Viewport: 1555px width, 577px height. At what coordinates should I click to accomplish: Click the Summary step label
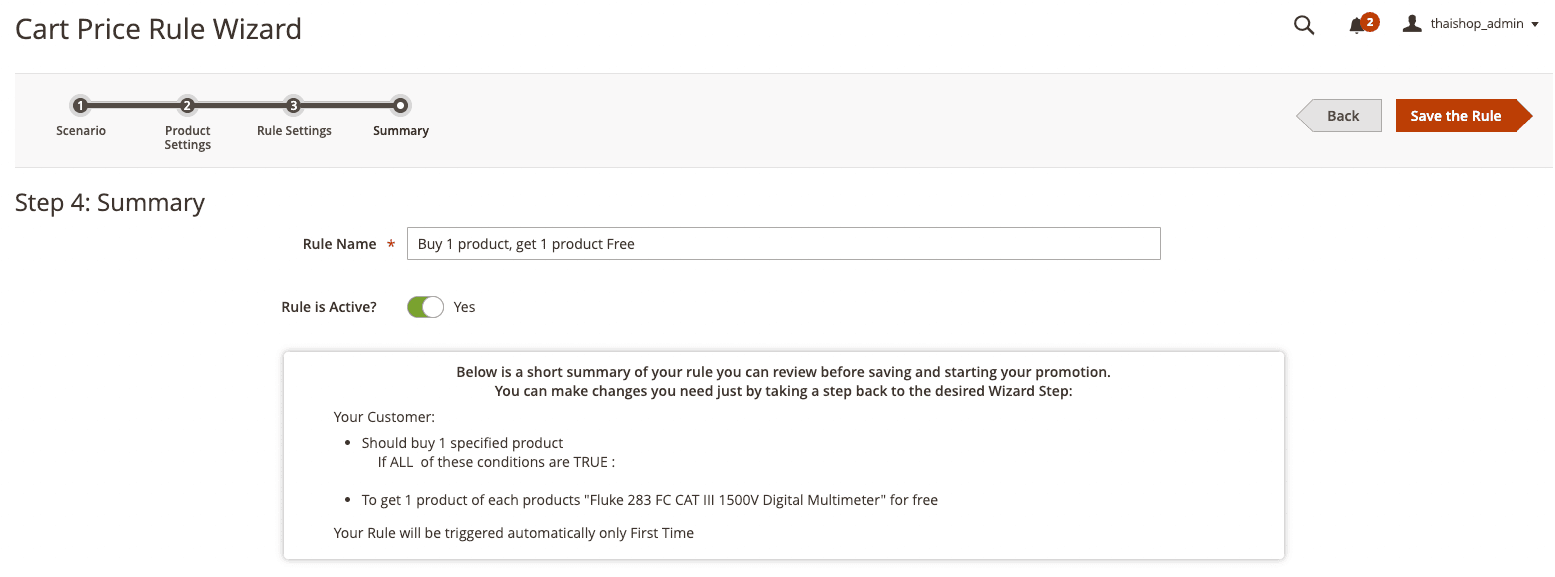(401, 131)
